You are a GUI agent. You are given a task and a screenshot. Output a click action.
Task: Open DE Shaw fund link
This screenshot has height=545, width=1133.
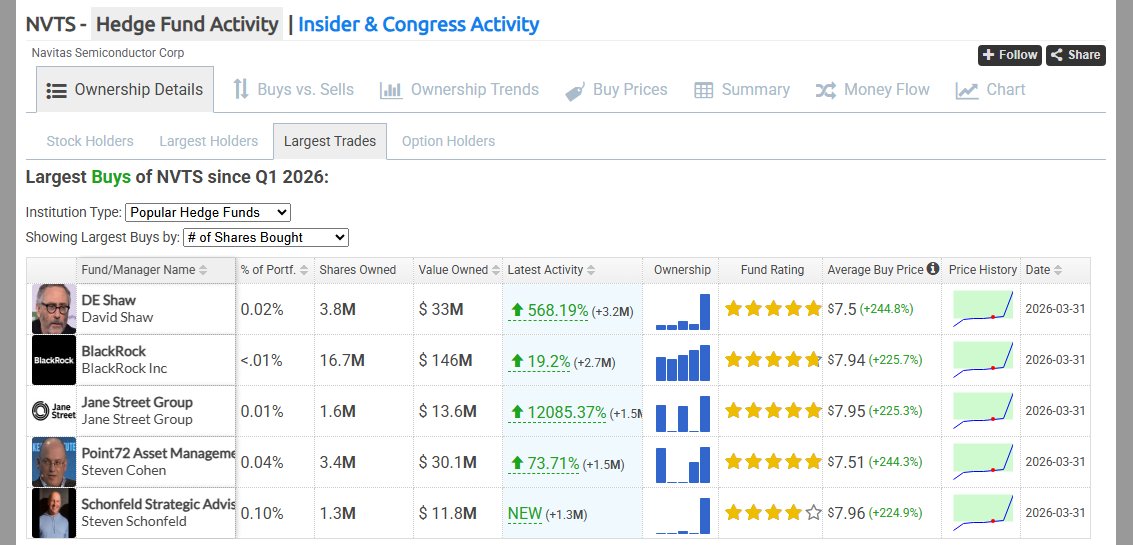(x=108, y=300)
